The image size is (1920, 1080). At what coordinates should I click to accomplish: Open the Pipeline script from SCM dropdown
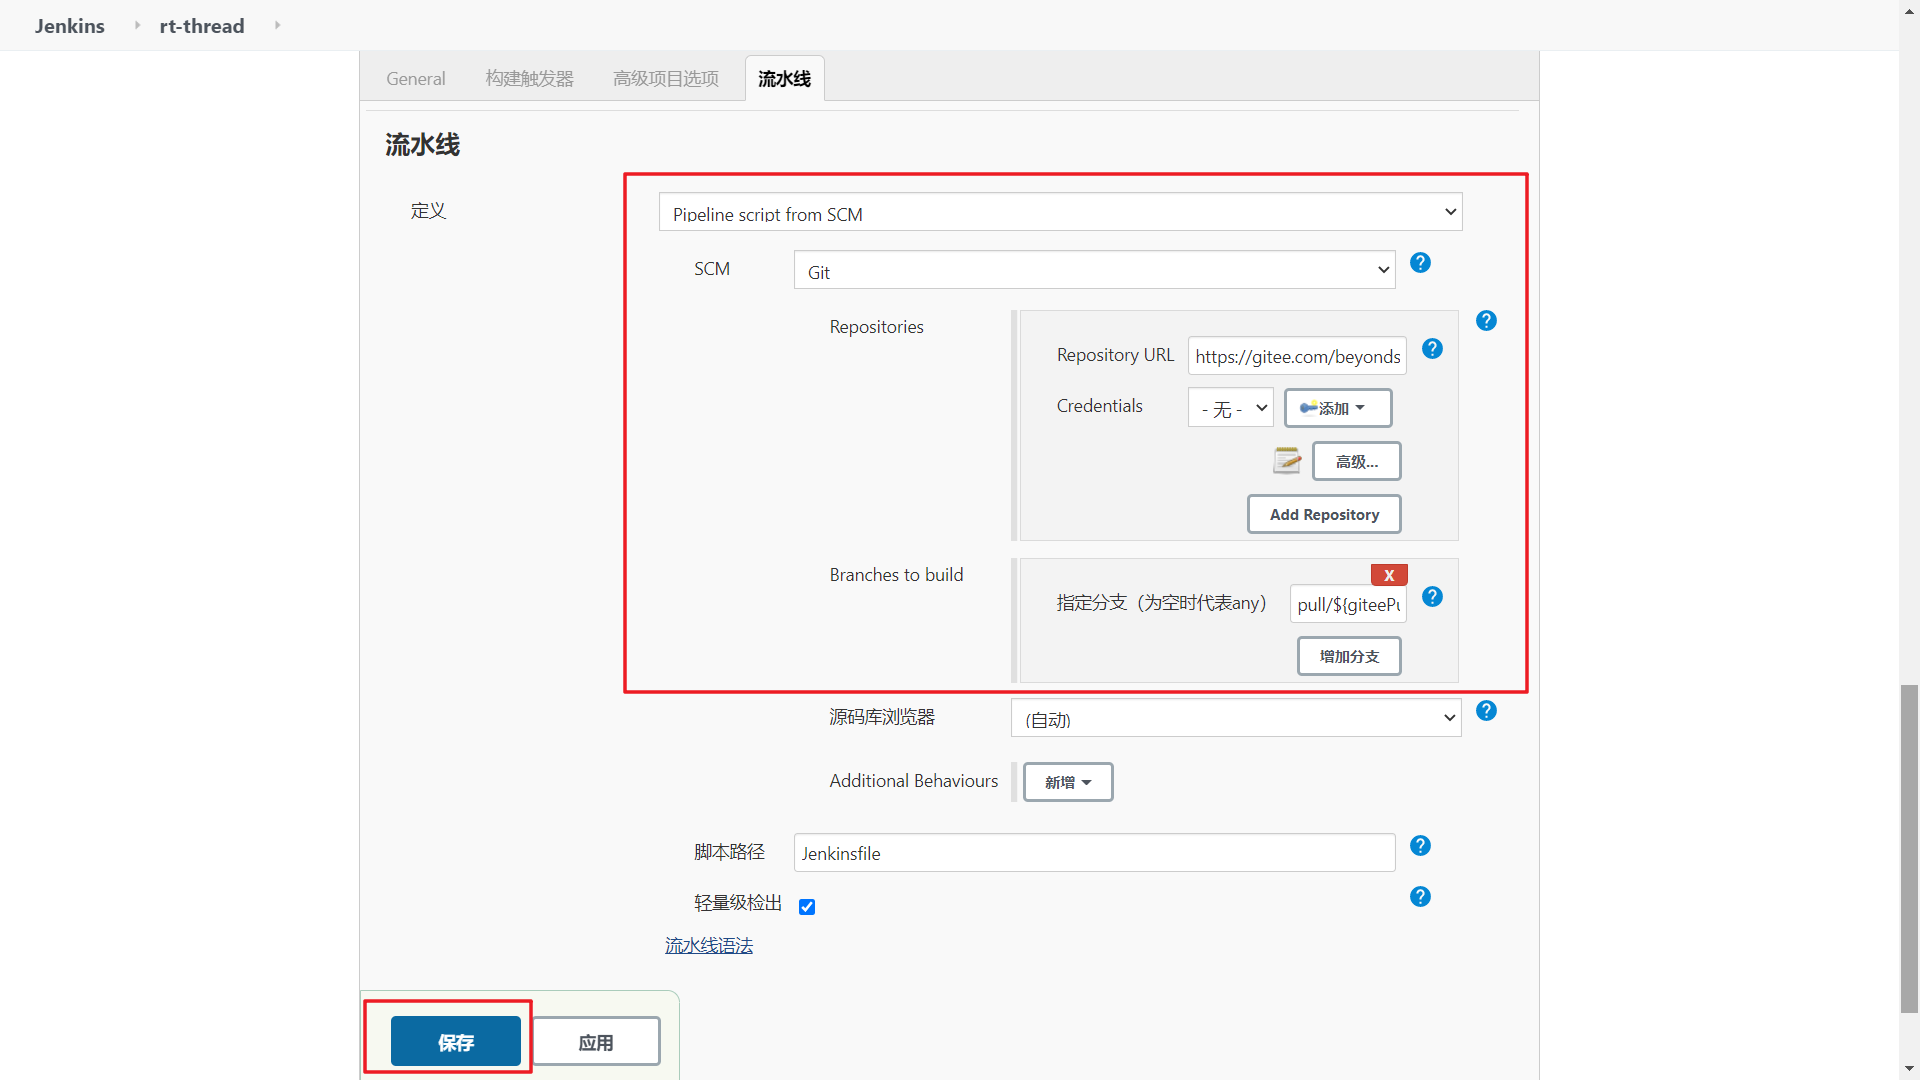pyautogui.click(x=1060, y=213)
